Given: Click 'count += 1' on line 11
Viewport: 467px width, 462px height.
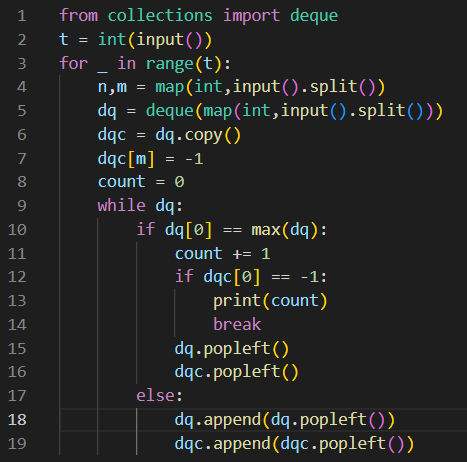Looking at the screenshot, I should 222,254.
